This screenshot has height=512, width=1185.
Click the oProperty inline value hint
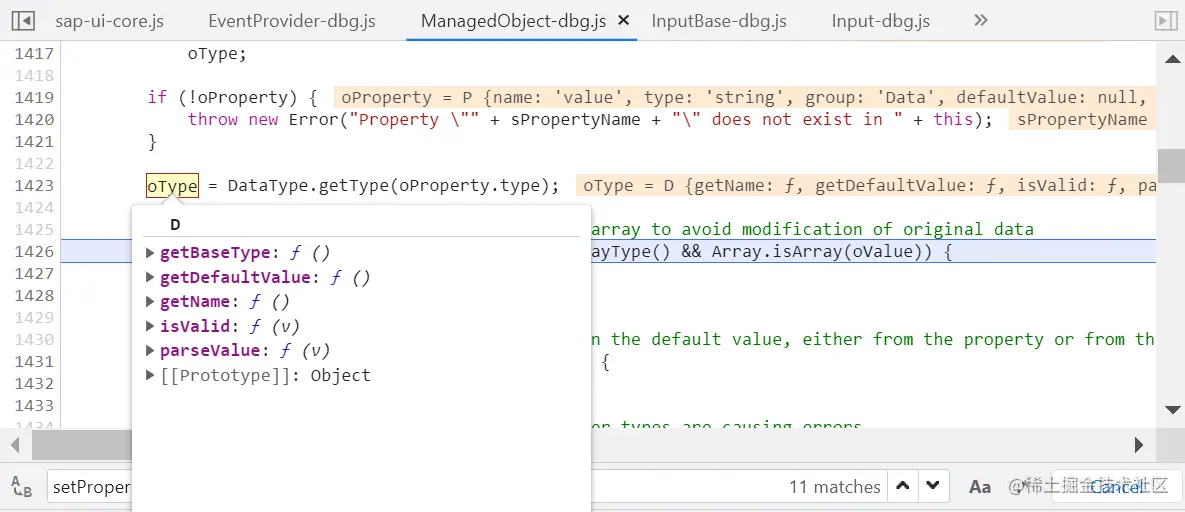tap(744, 98)
